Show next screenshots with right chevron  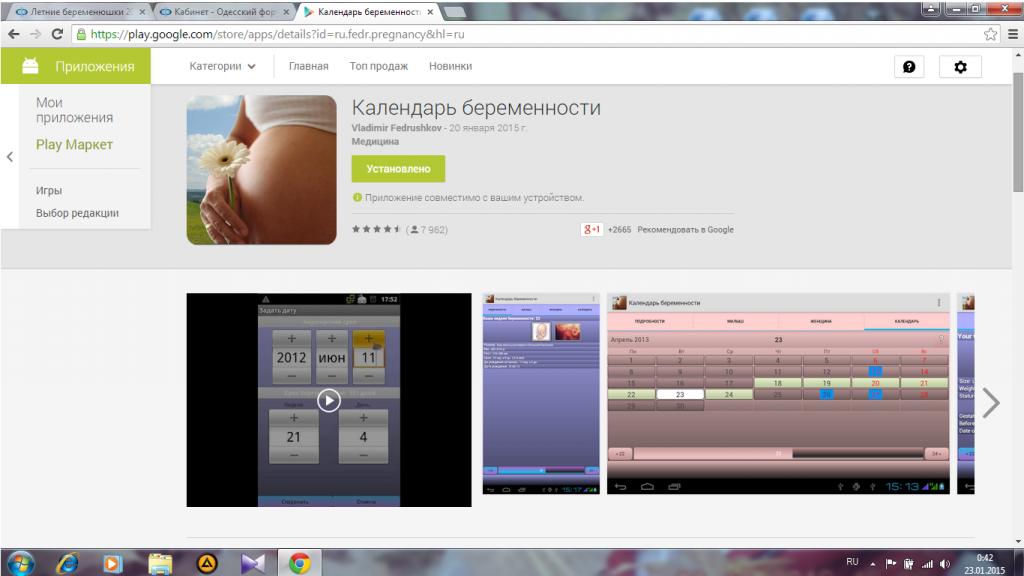(x=990, y=402)
